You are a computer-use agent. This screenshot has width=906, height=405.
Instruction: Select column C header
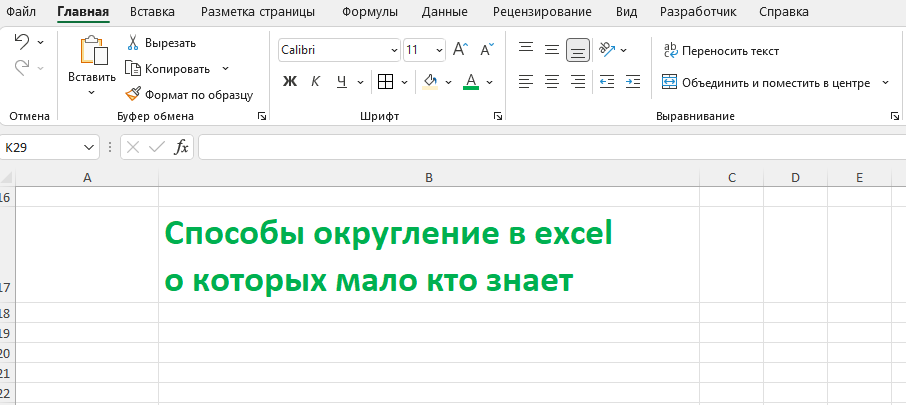click(x=732, y=178)
